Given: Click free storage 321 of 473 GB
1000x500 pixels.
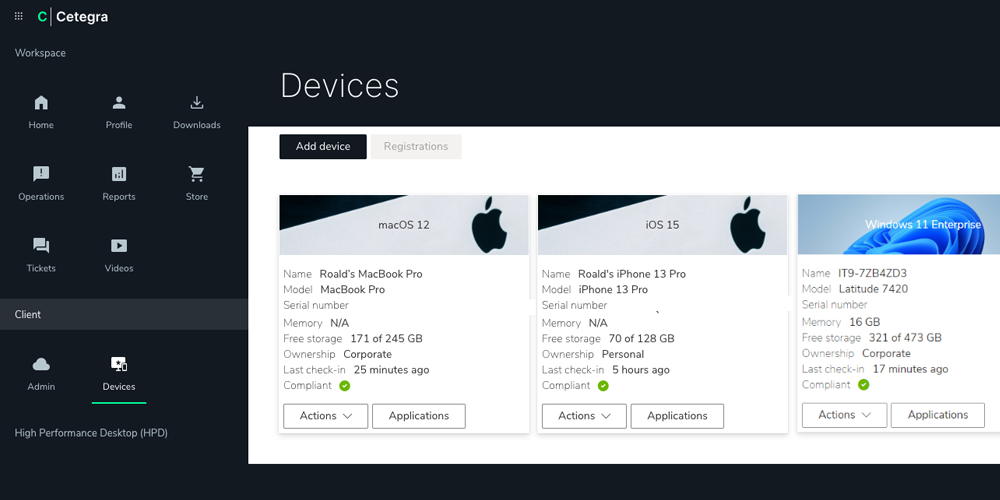Looking at the screenshot, I should click(906, 337).
